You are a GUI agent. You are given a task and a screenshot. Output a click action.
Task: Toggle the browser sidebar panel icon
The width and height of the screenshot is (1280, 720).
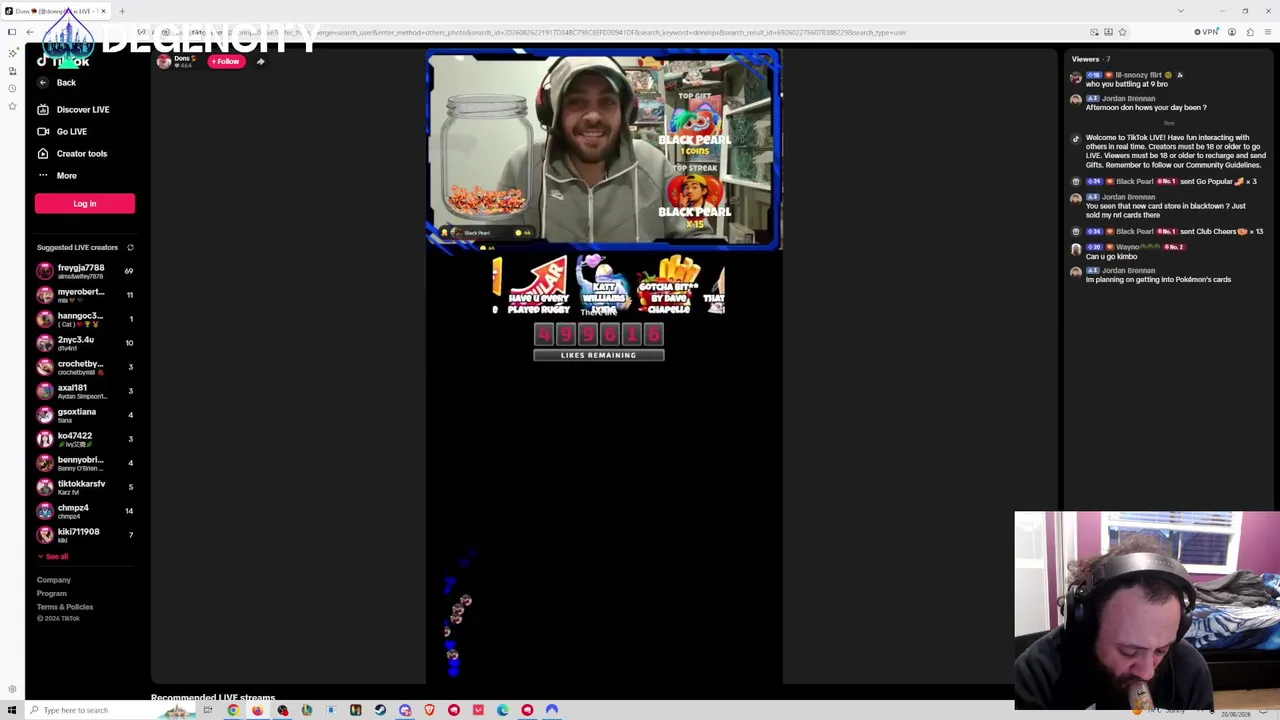tap(12, 33)
